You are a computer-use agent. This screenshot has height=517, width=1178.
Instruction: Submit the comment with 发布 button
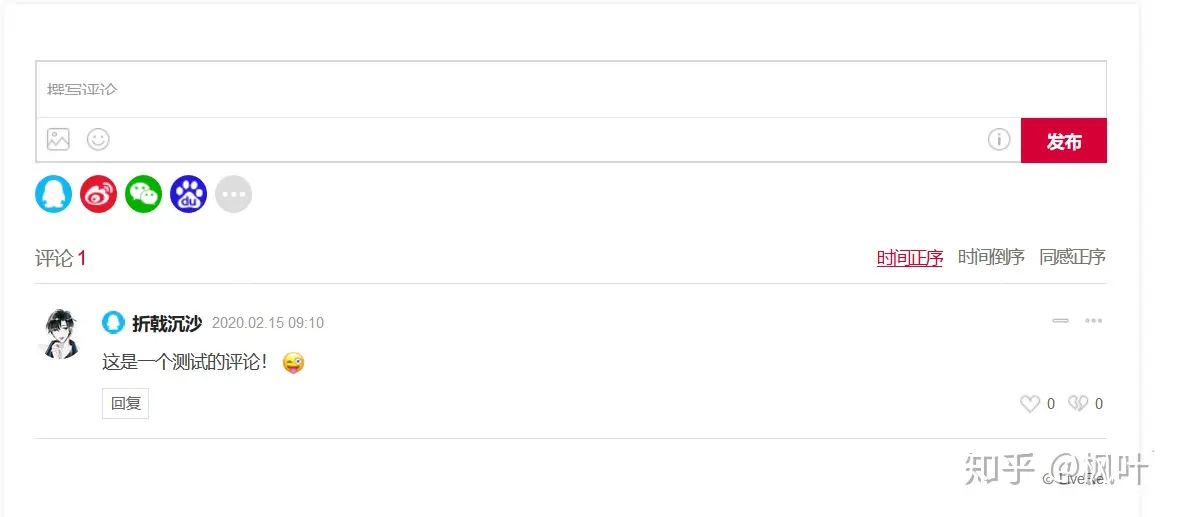1064,141
